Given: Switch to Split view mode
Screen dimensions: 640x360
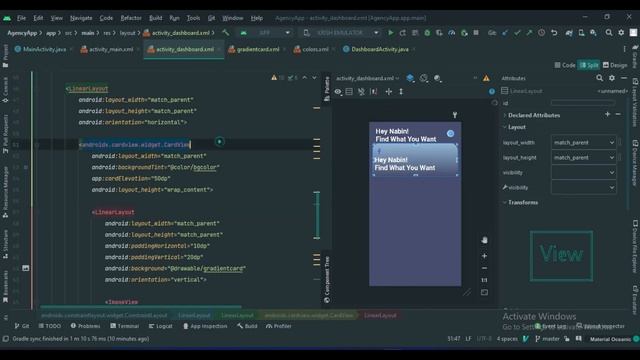Looking at the screenshot, I should coord(589,65).
